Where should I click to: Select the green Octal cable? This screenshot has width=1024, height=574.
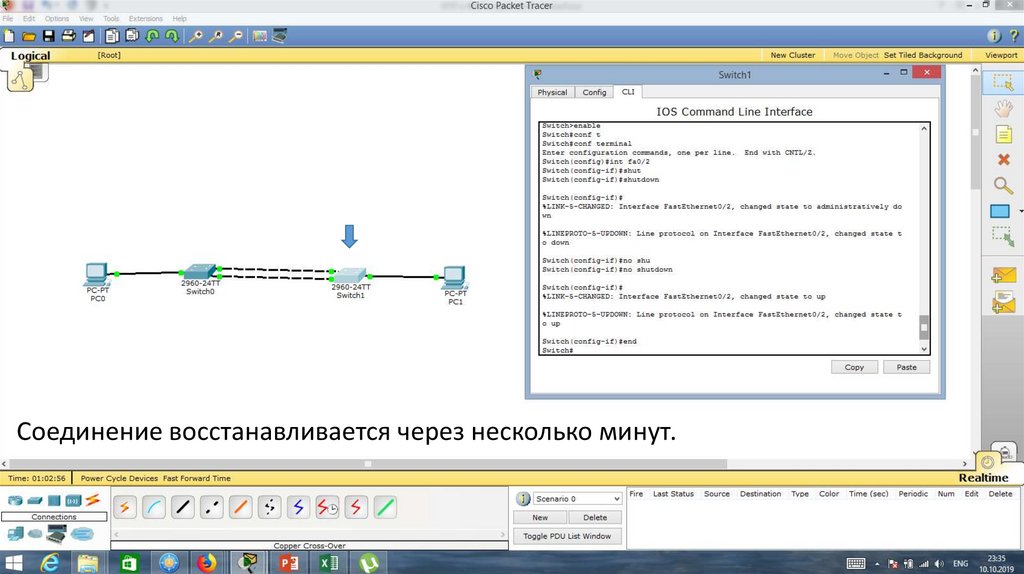(385, 507)
